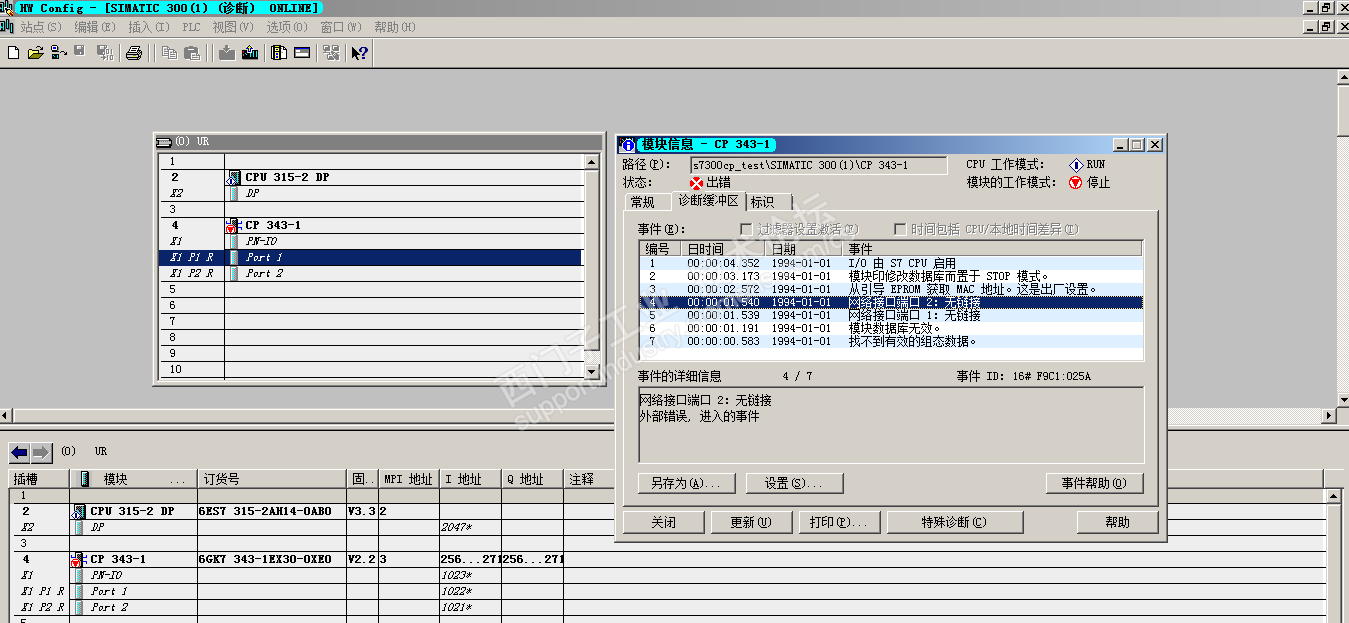Click the 订货号 column header in the lower table
The width and height of the screenshot is (1349, 623).
click(270, 479)
